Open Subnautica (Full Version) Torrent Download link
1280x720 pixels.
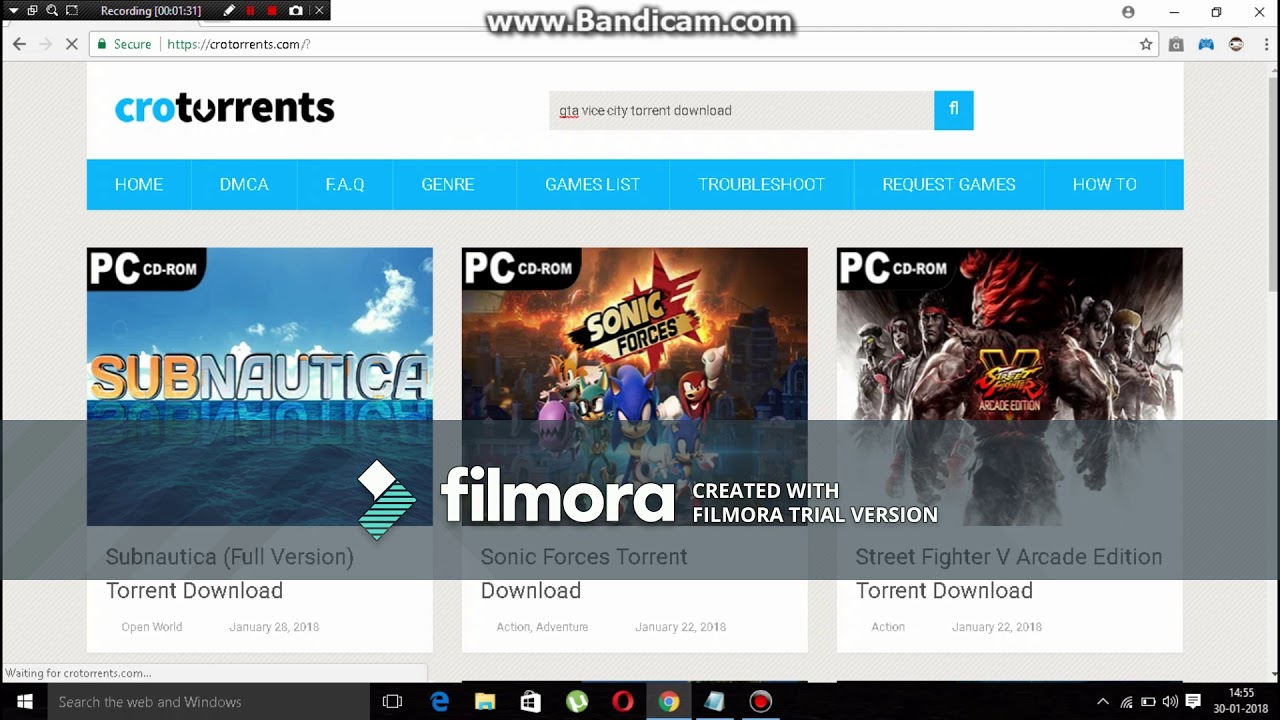pos(230,573)
